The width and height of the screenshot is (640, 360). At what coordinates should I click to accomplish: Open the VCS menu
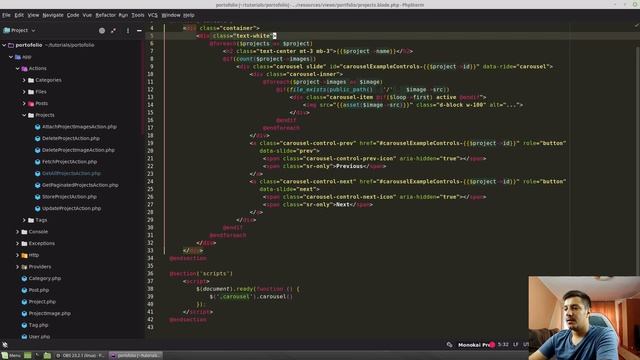pos(153,15)
